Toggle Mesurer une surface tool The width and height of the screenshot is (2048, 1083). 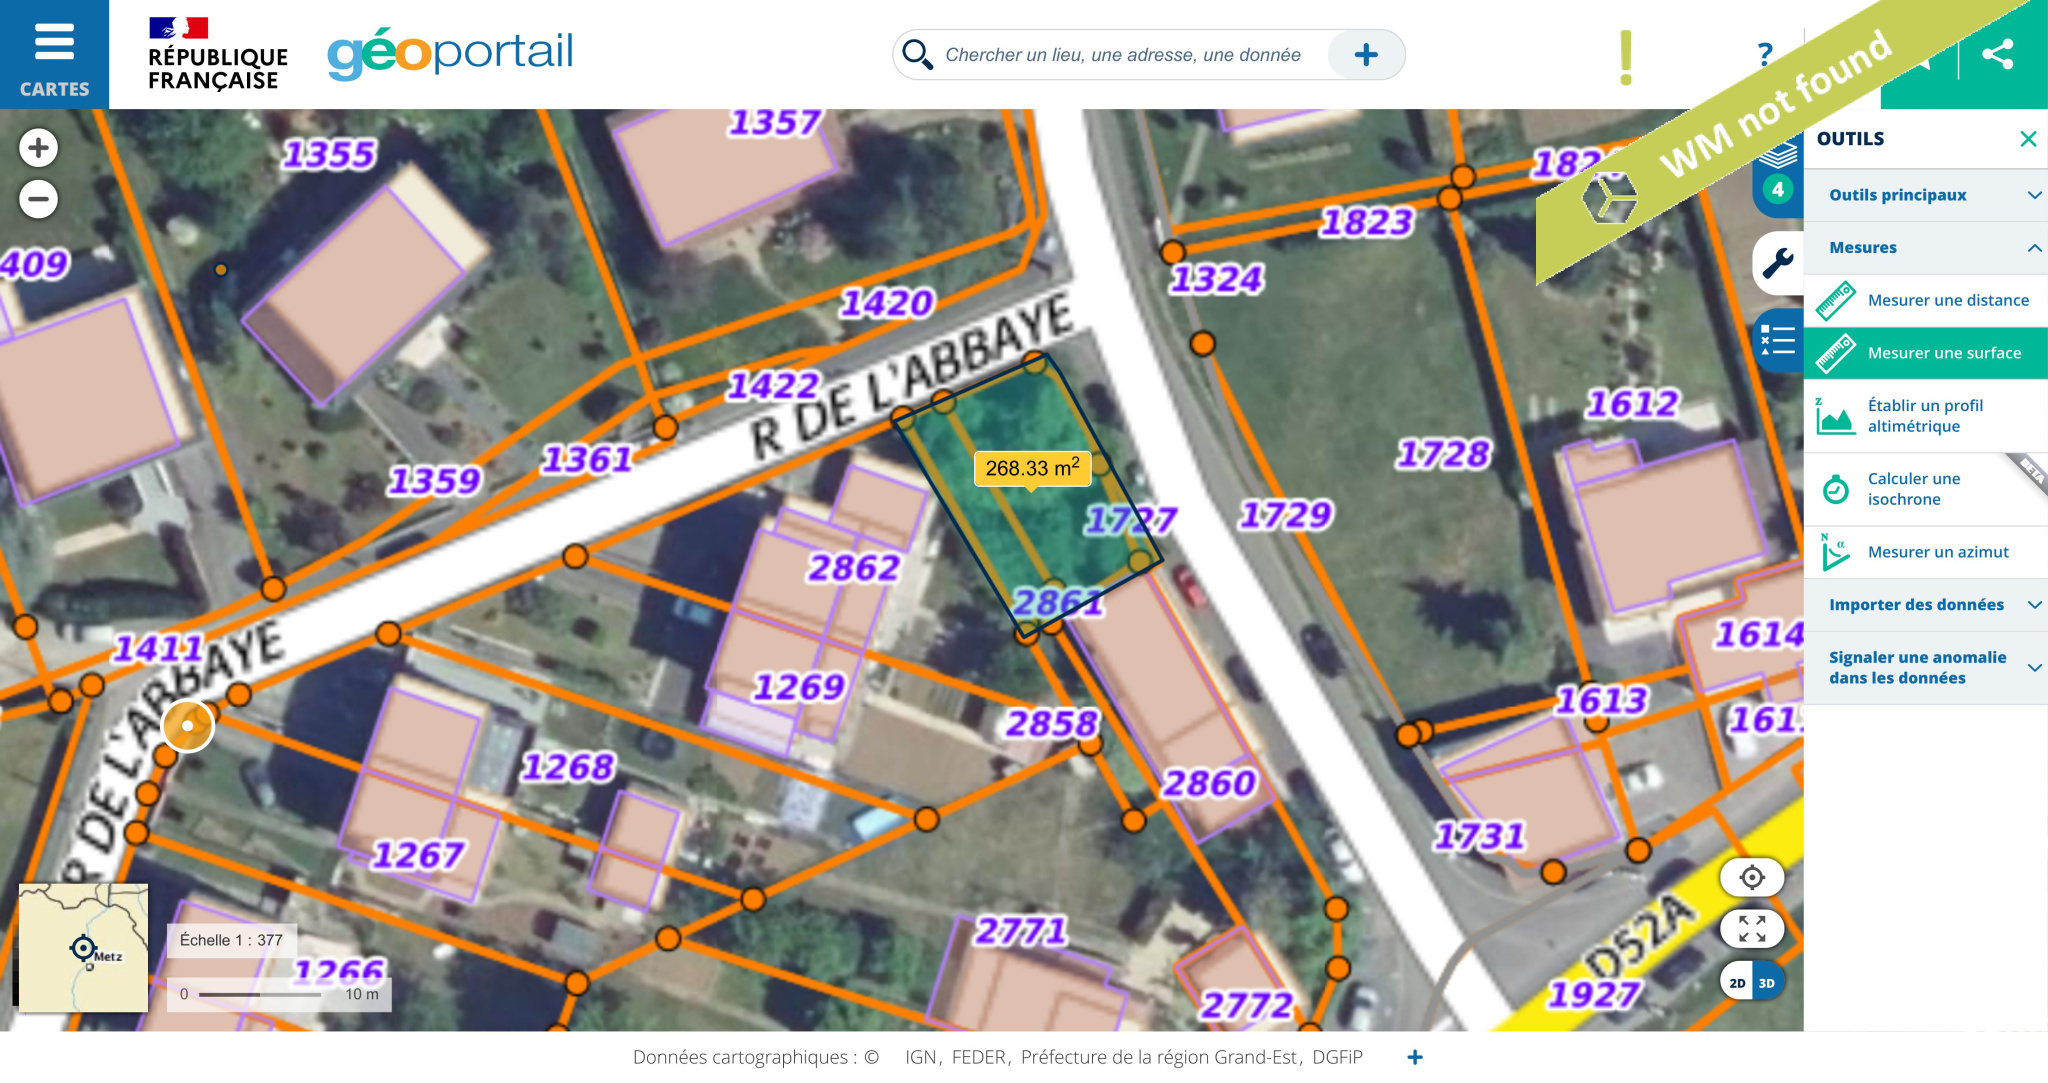point(1926,353)
